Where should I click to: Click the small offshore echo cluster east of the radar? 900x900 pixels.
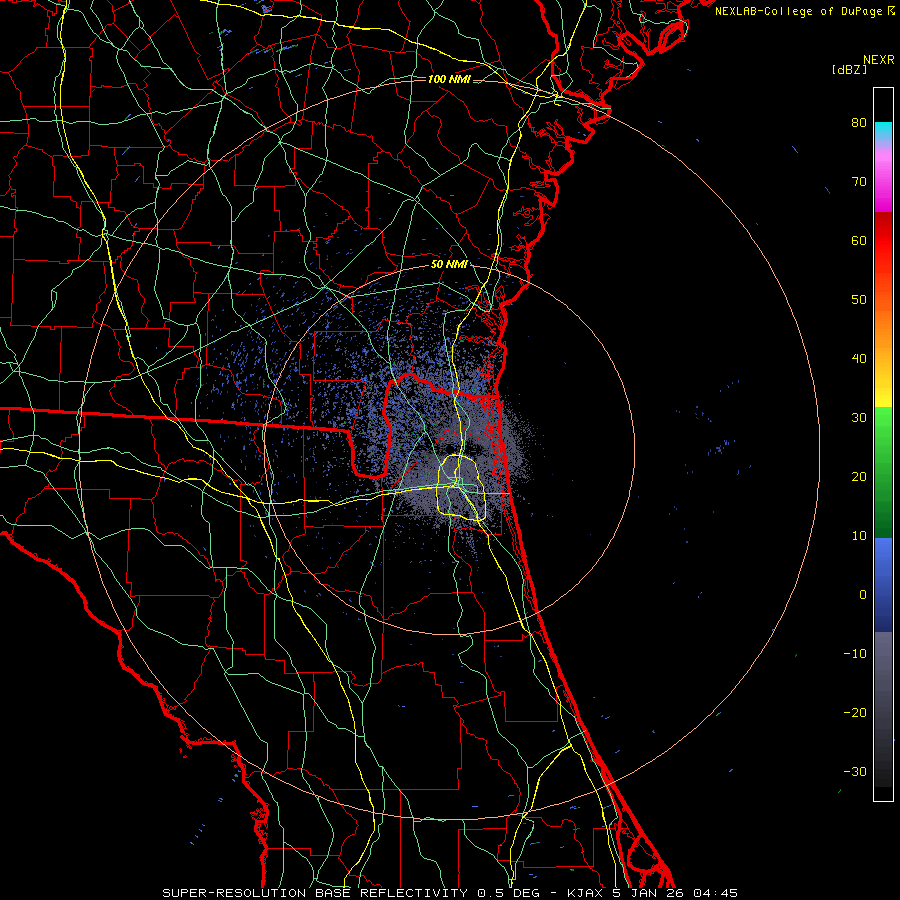click(722, 447)
